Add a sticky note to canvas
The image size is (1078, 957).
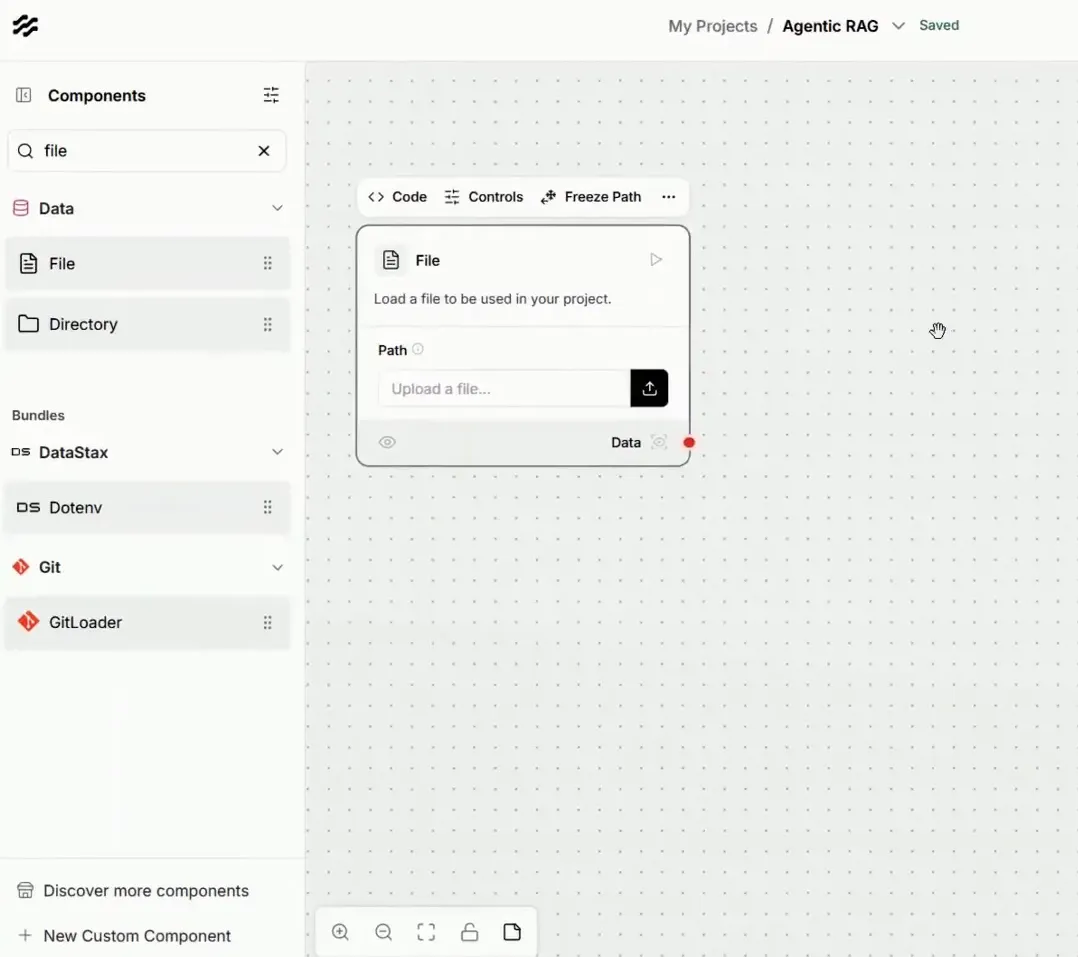point(512,932)
